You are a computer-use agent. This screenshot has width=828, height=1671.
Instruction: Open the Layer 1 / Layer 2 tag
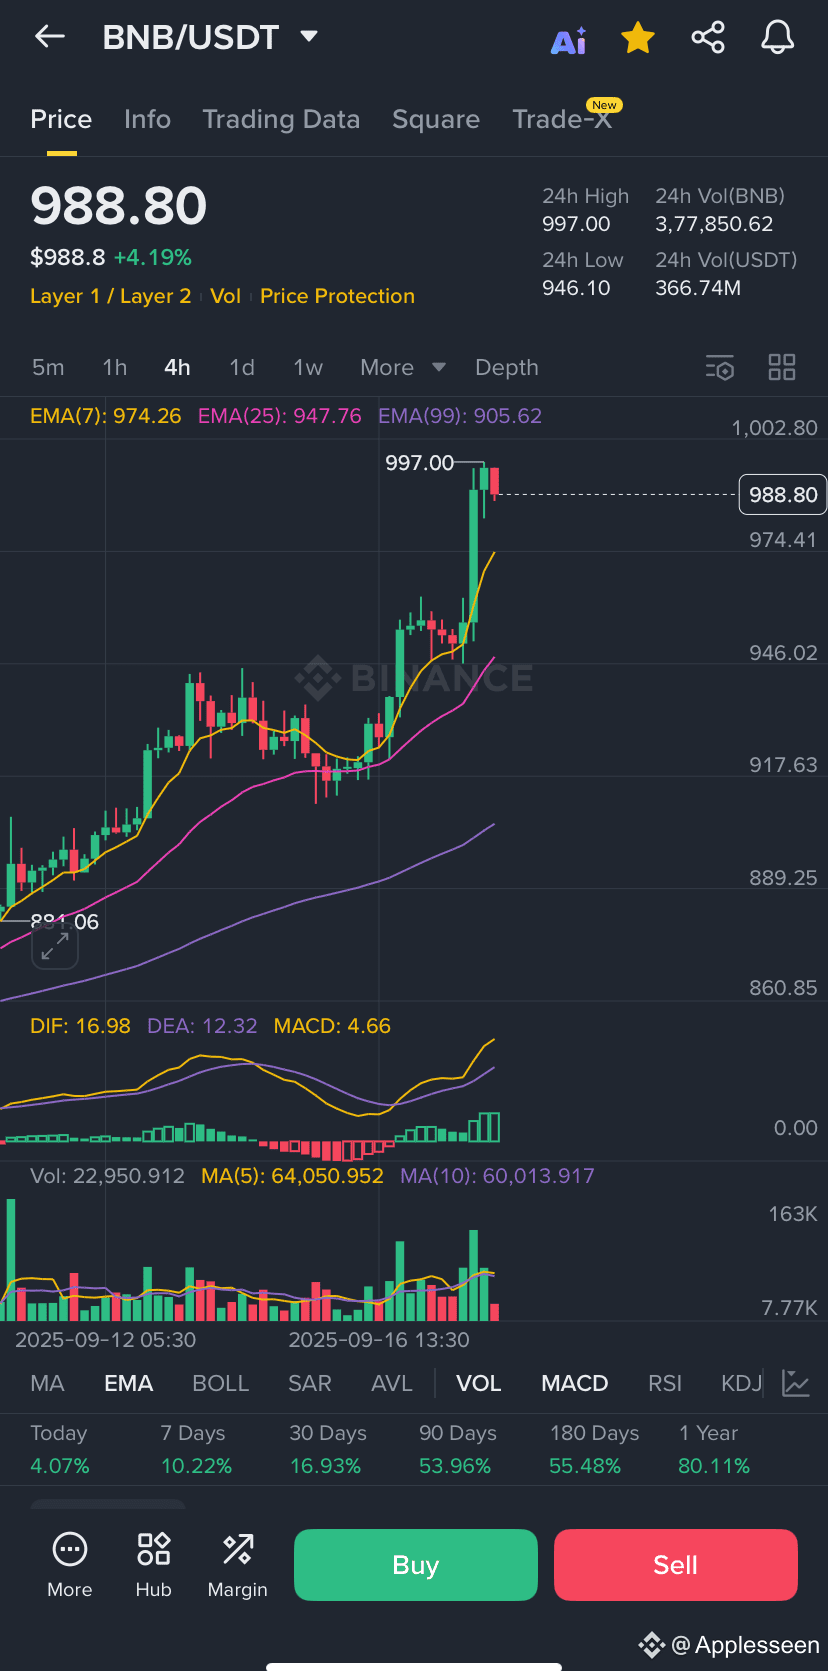click(x=110, y=296)
